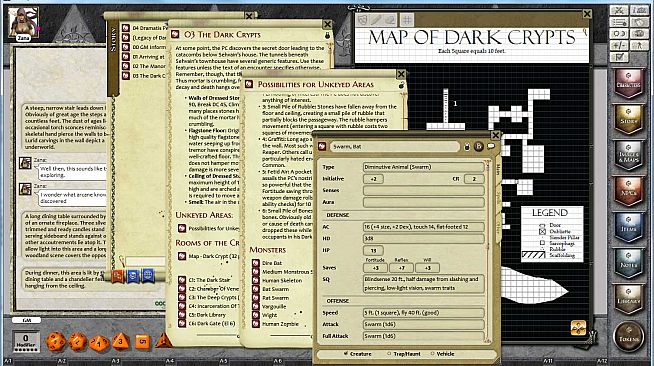Click the Story list search field
The image size is (654, 366).
coord(145,261)
